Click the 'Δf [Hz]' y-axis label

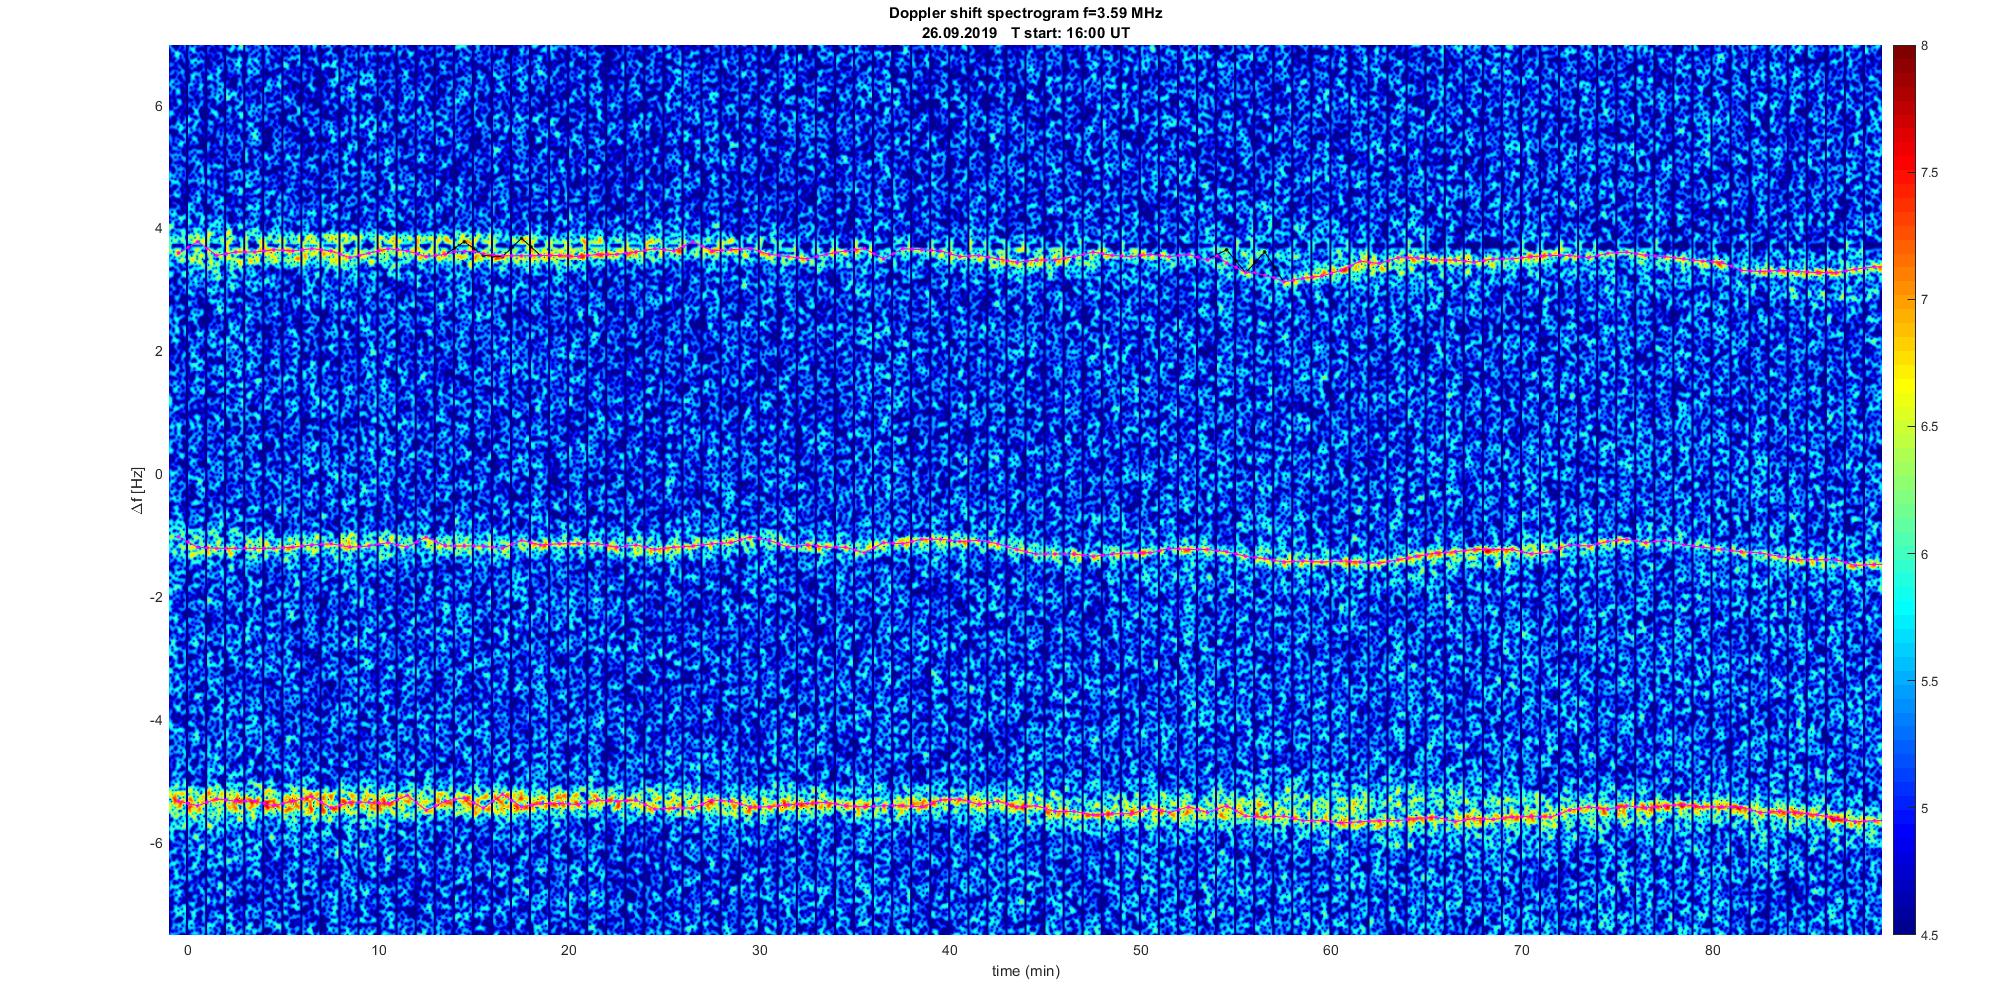click(138, 490)
